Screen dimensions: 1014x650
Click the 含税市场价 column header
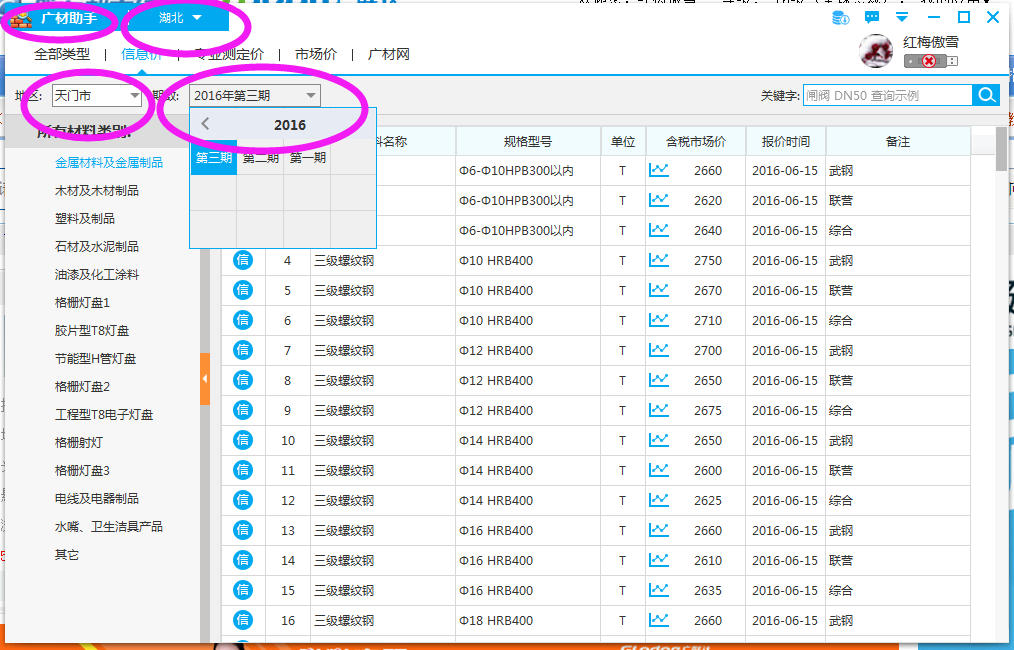(x=696, y=142)
